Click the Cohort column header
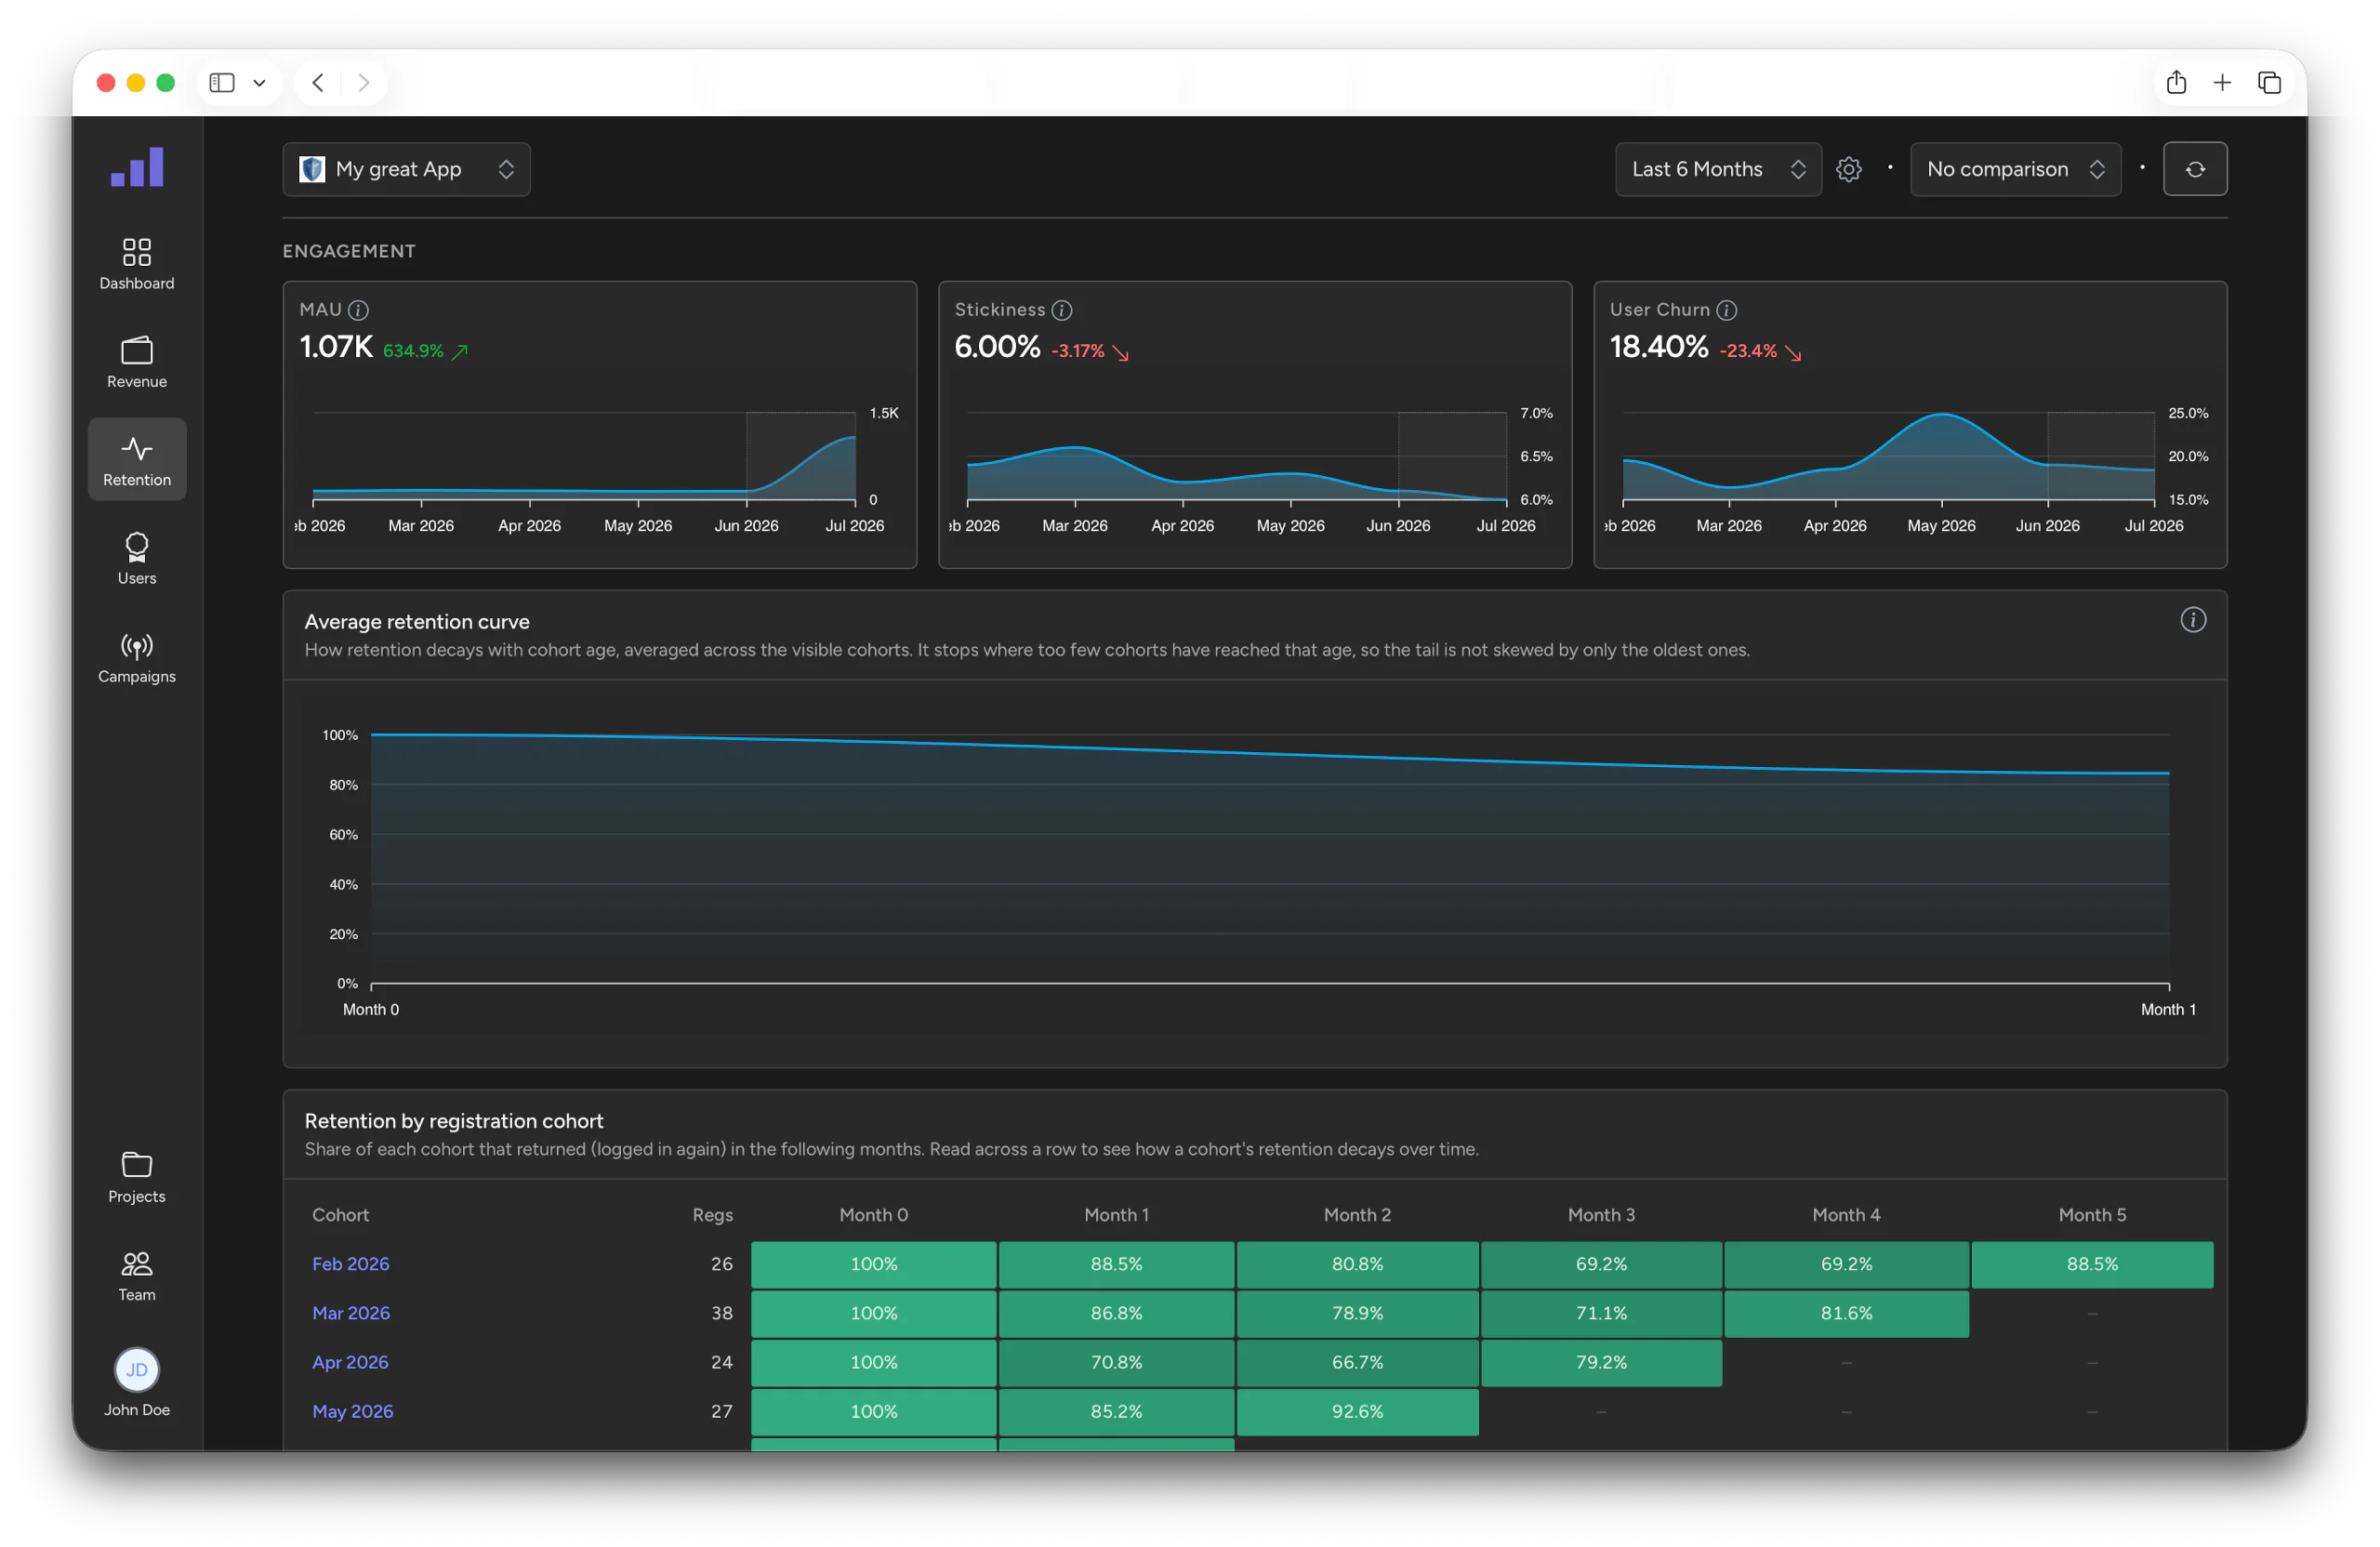 [340, 1215]
